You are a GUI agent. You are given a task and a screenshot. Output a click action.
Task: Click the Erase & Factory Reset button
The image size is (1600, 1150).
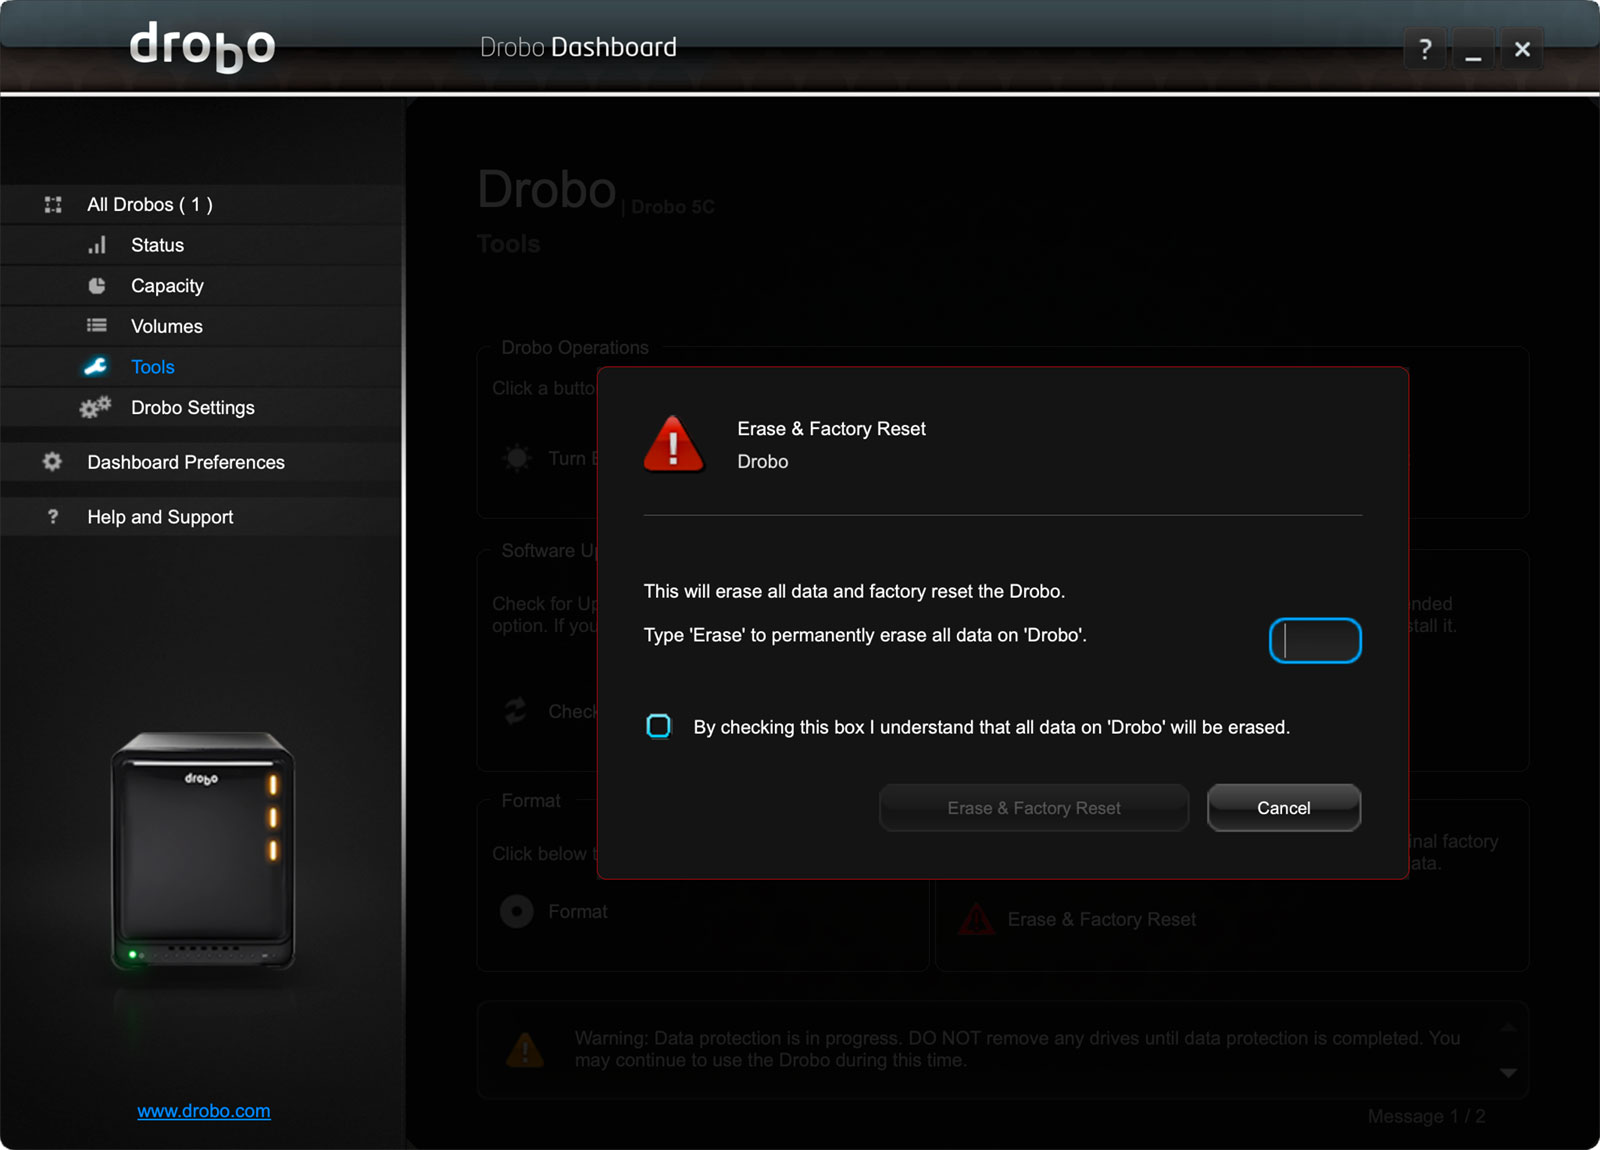[1033, 808]
